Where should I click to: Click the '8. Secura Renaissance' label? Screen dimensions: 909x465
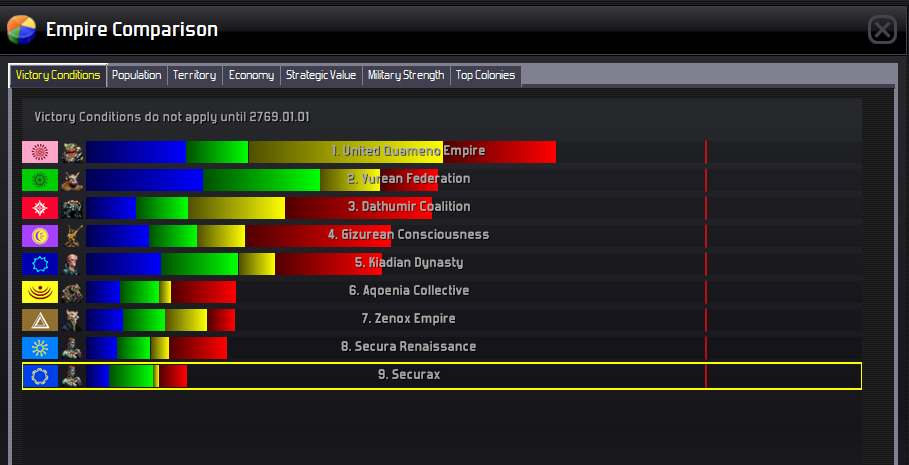(x=409, y=347)
